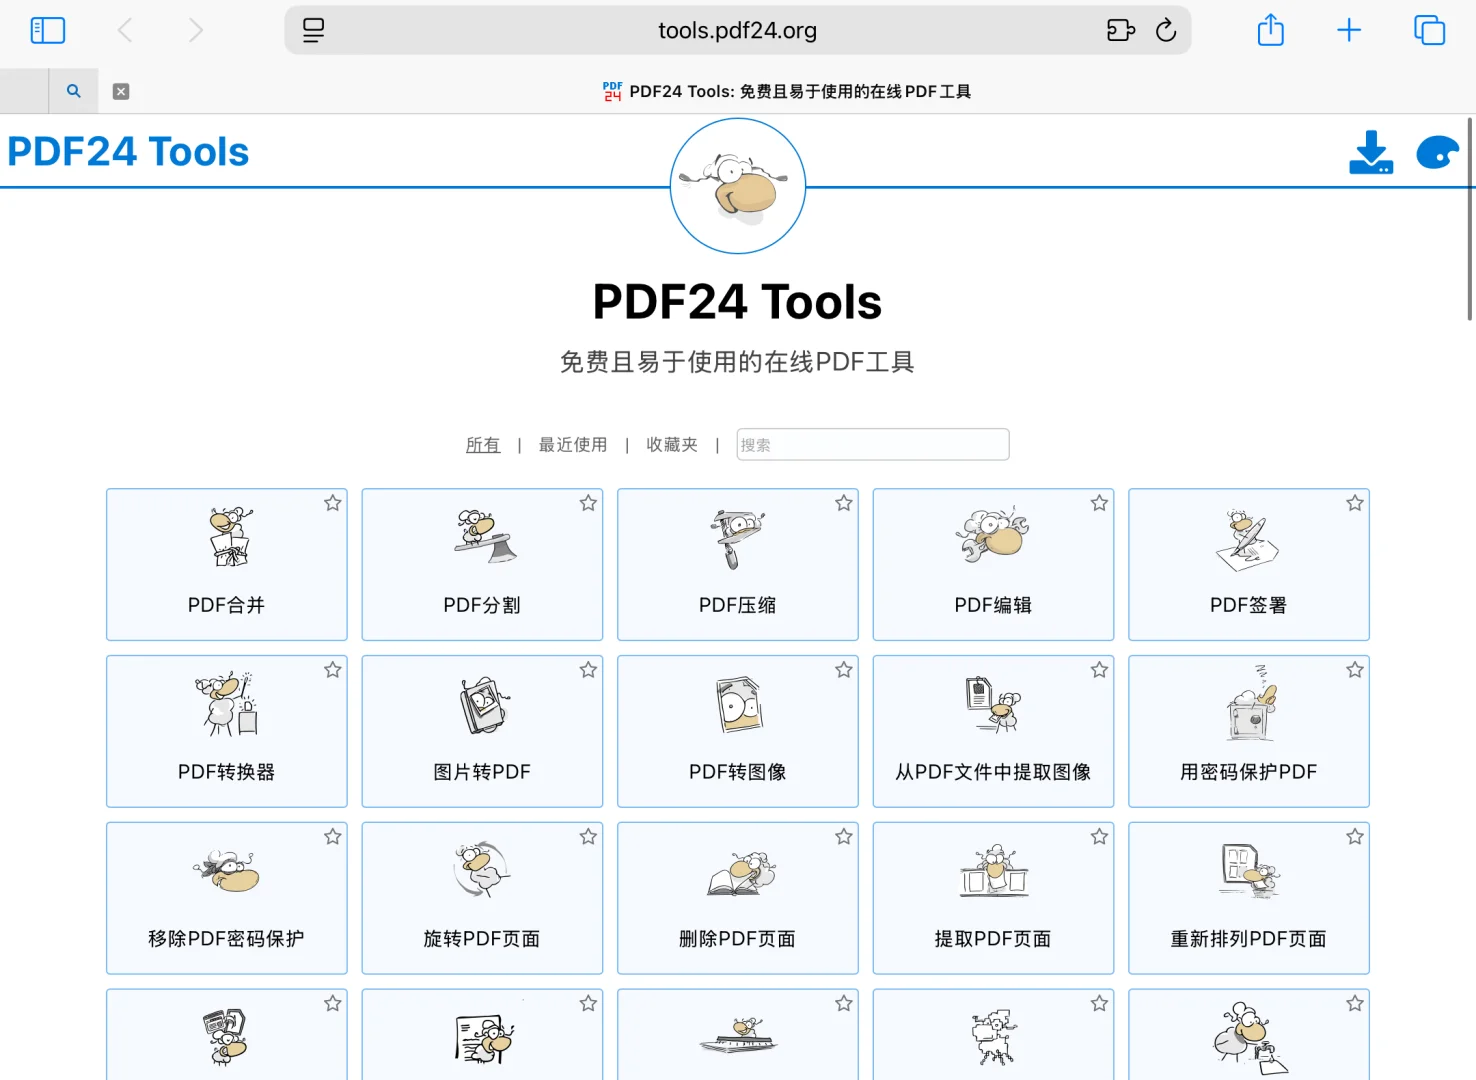Star the 旋转PDF页面 card
Viewport: 1476px width, 1080px height.
pos(588,837)
